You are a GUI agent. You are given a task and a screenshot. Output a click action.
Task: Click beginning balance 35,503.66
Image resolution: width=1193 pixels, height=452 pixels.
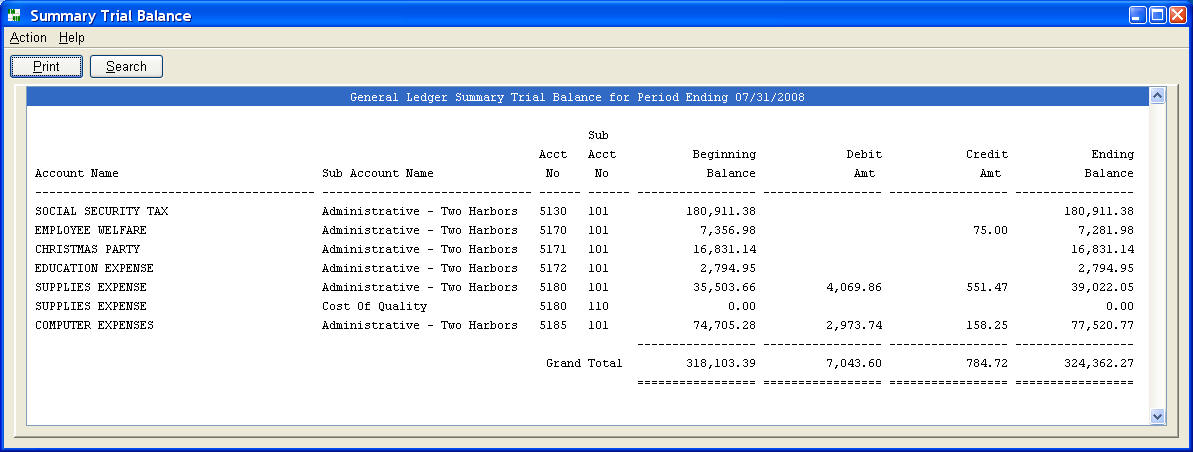tap(724, 288)
